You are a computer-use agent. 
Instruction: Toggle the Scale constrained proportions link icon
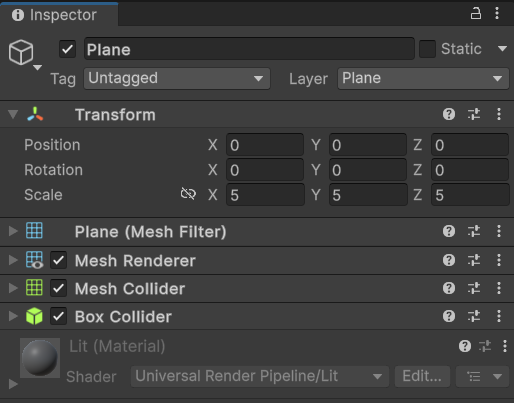coord(188,194)
